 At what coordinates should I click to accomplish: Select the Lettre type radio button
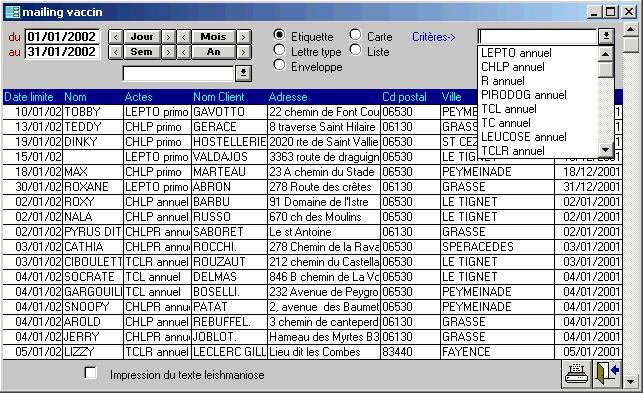point(279,50)
